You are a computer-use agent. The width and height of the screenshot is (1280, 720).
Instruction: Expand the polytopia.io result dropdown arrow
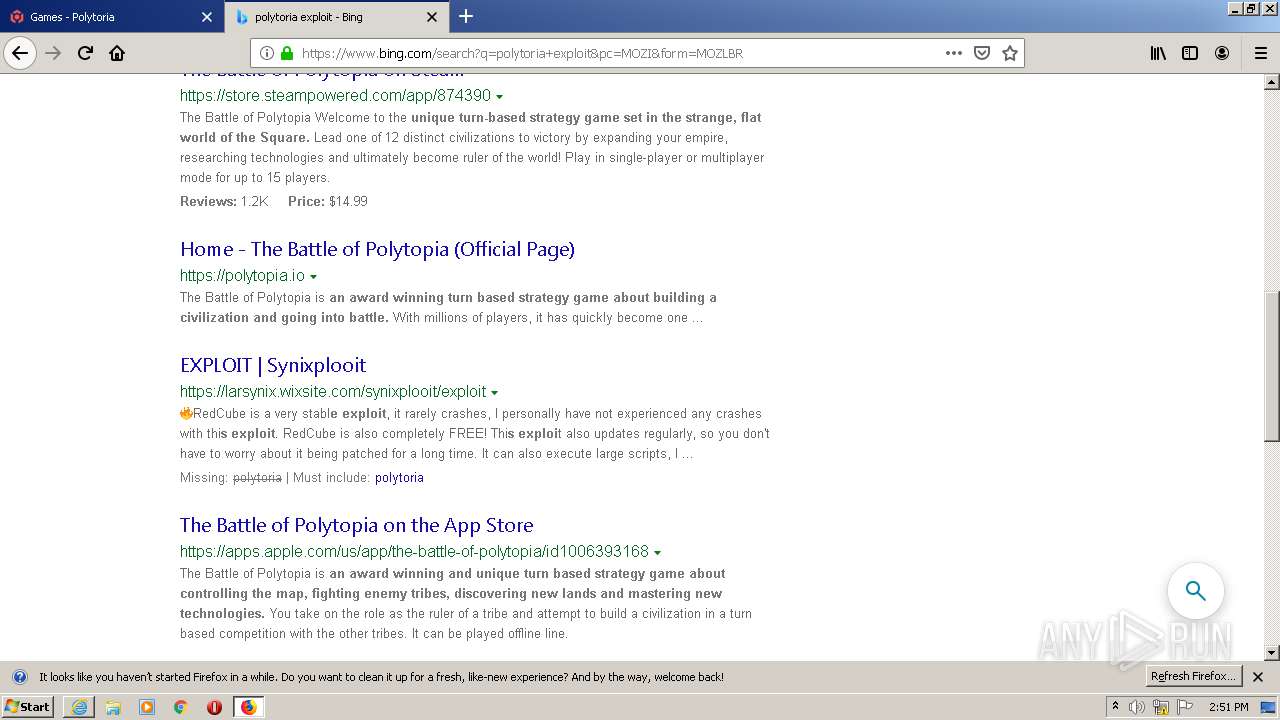click(313, 277)
